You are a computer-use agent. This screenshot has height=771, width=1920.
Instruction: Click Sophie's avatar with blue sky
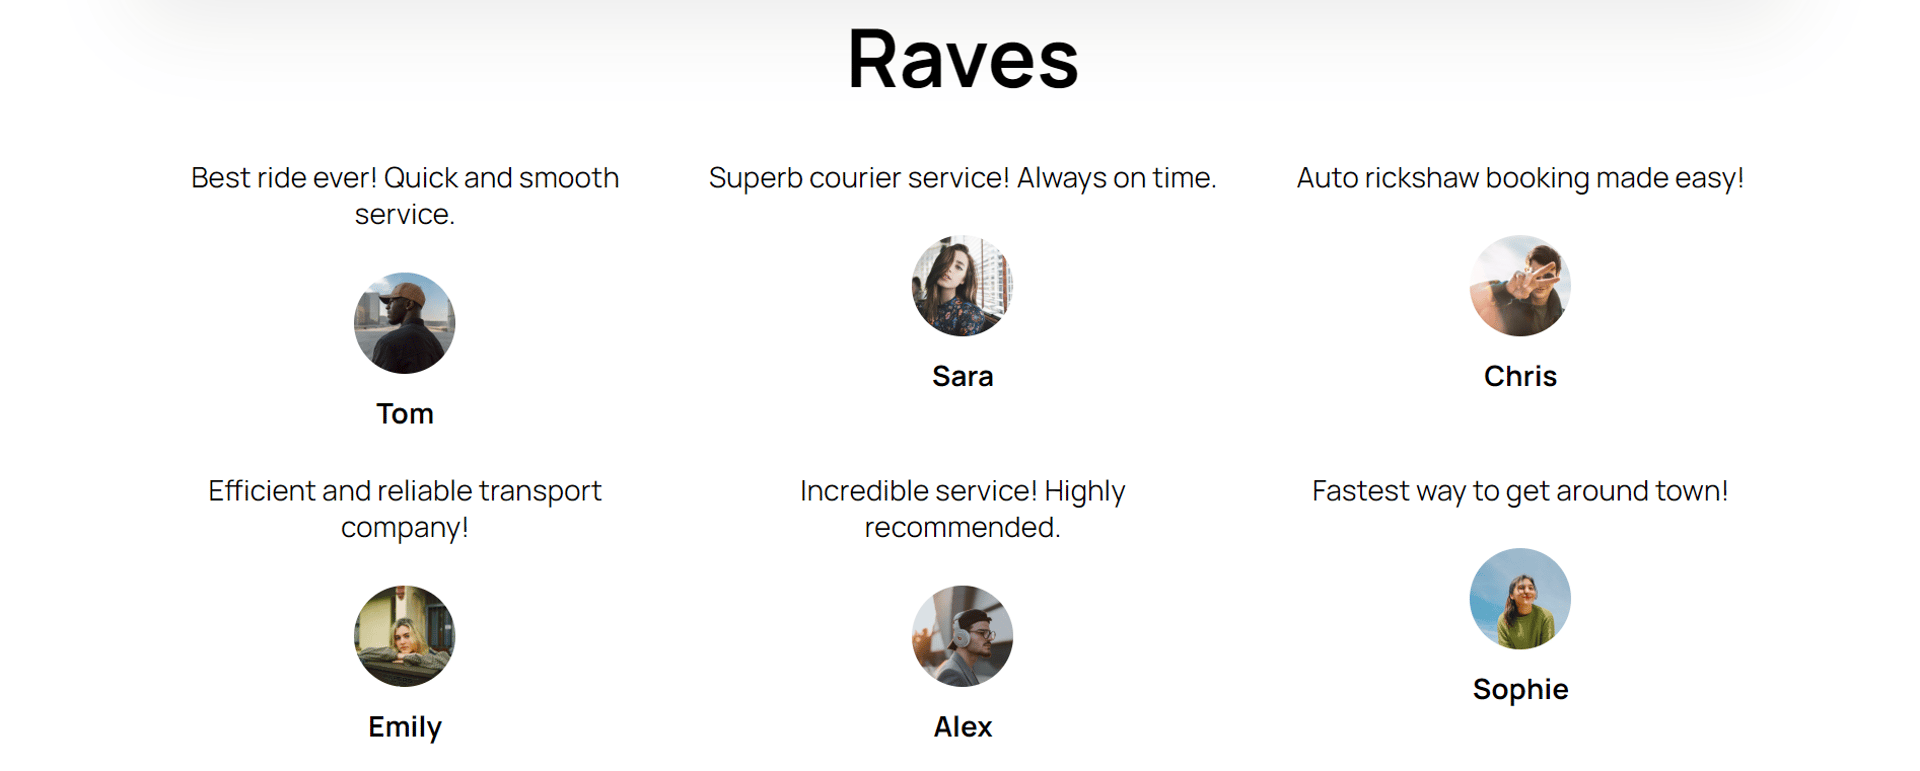1519,599
